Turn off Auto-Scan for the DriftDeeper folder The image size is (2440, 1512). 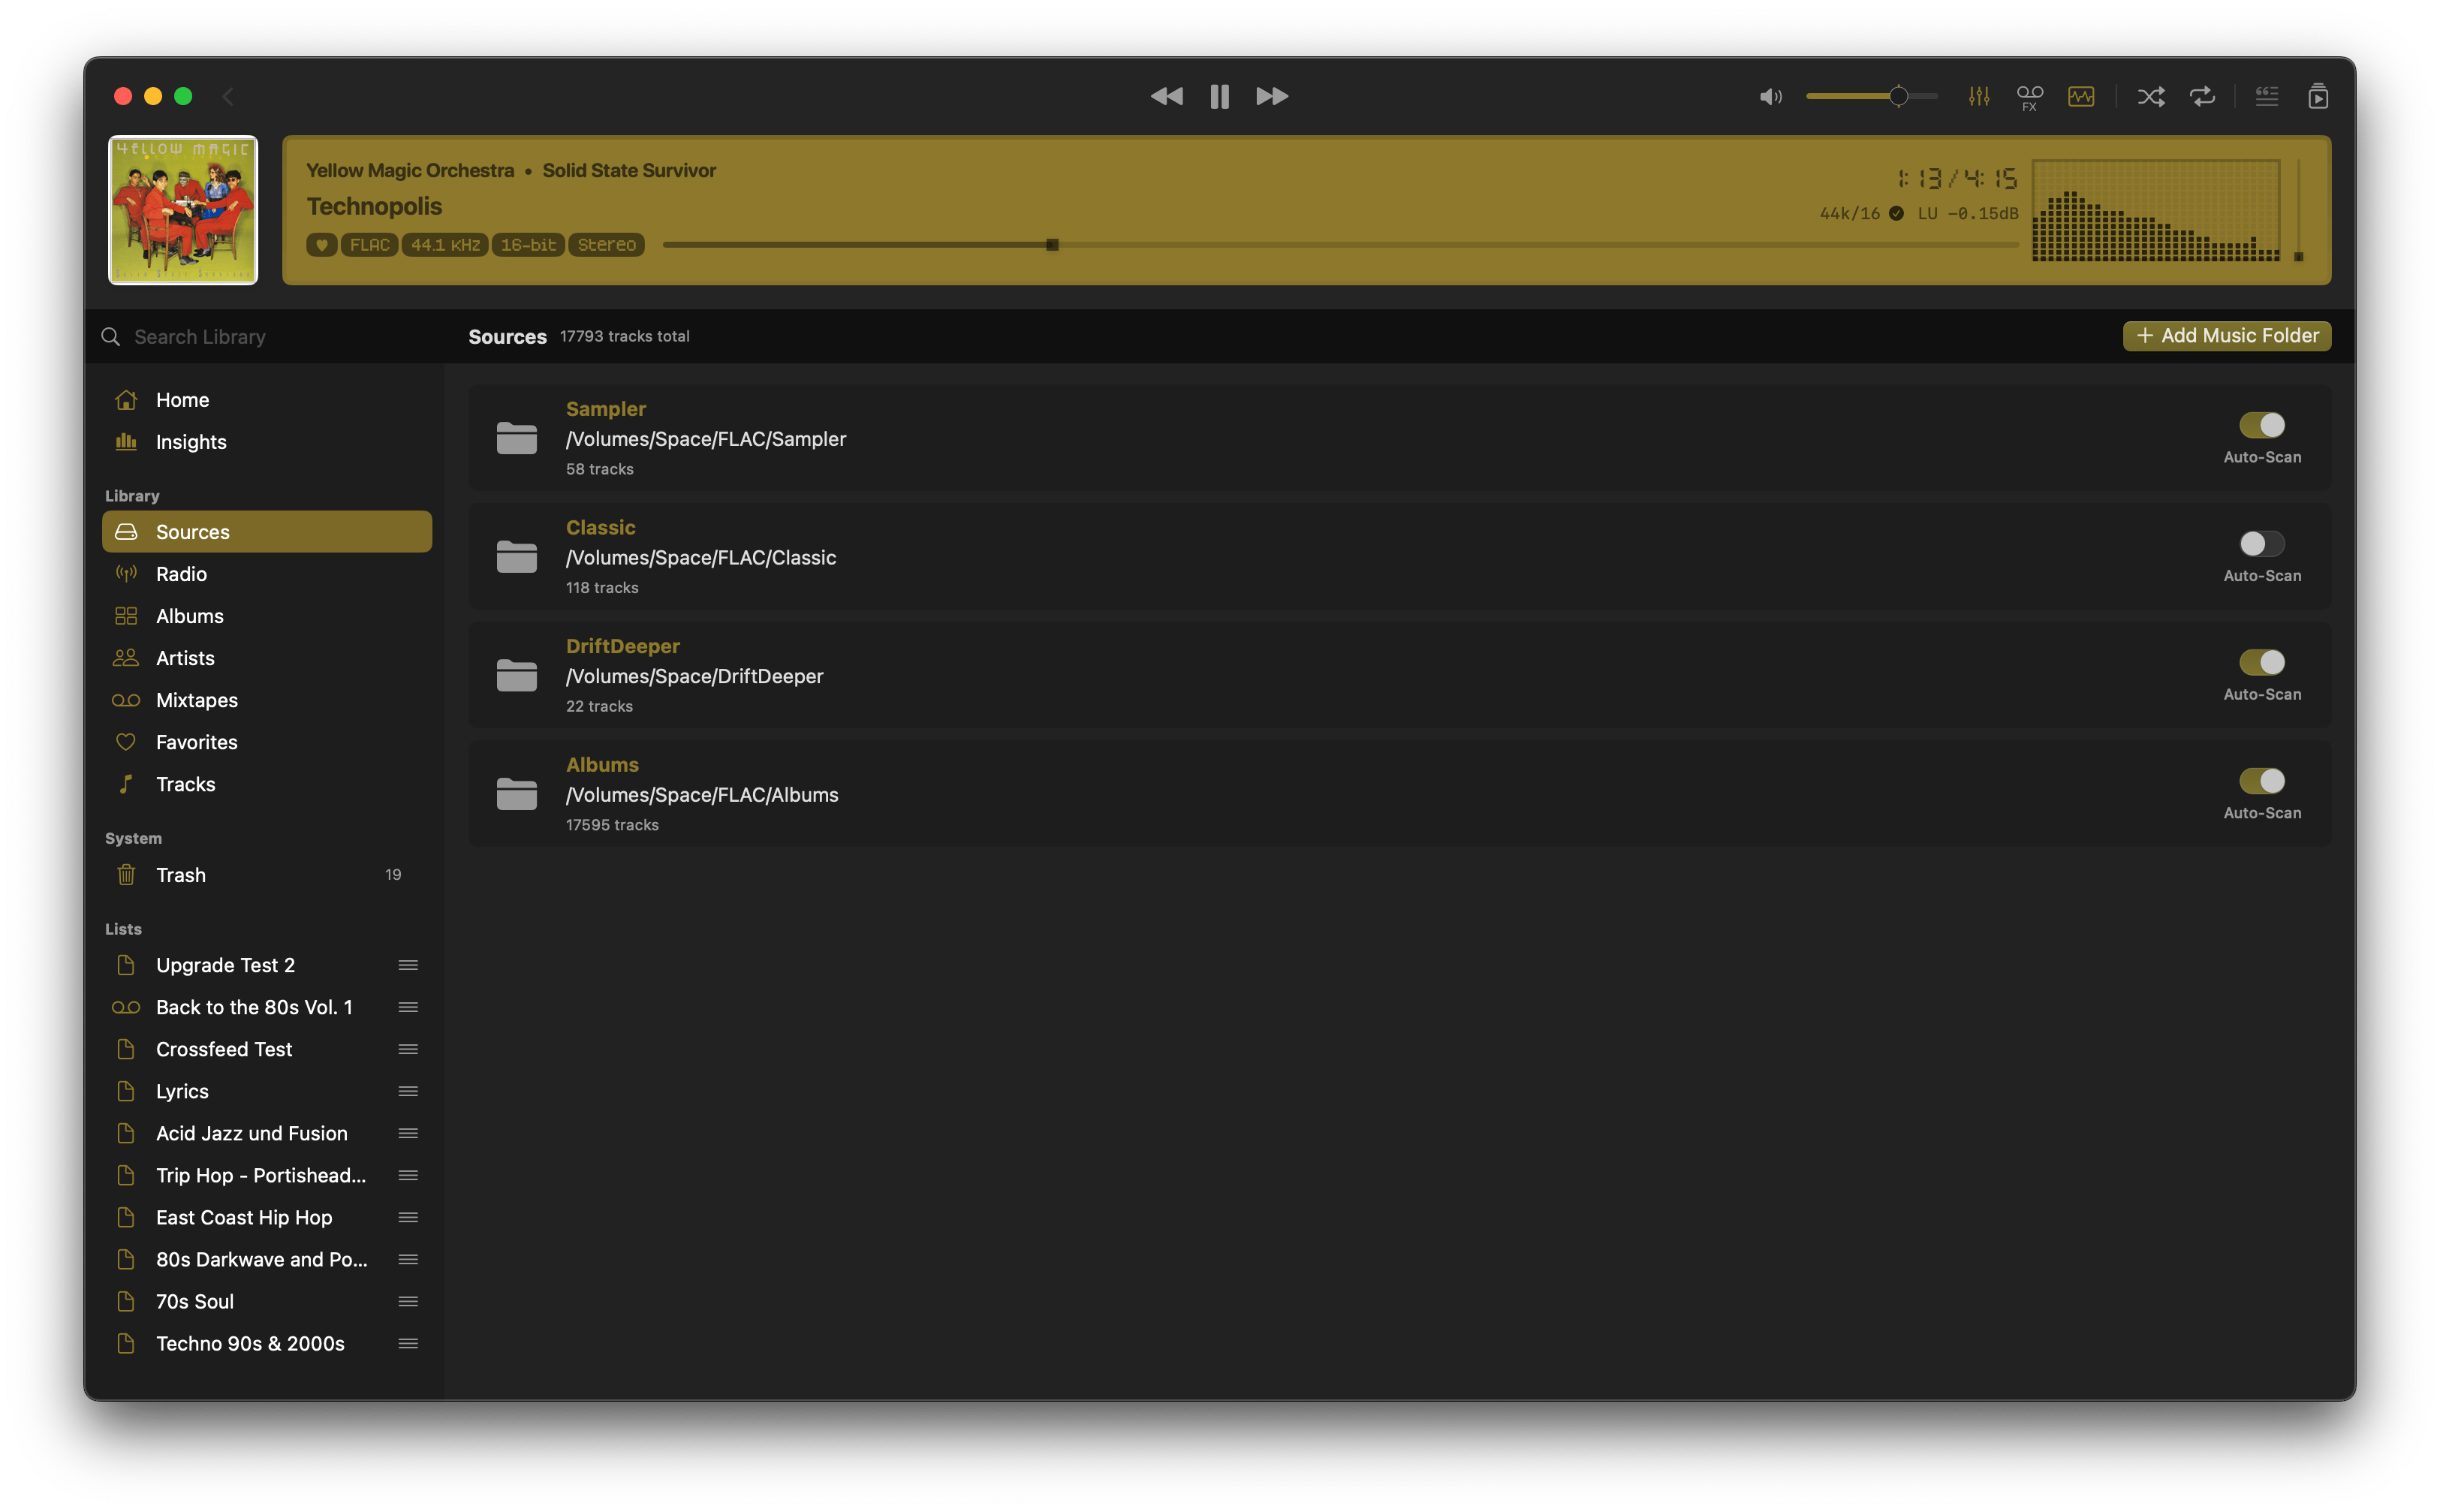[x=2261, y=662]
